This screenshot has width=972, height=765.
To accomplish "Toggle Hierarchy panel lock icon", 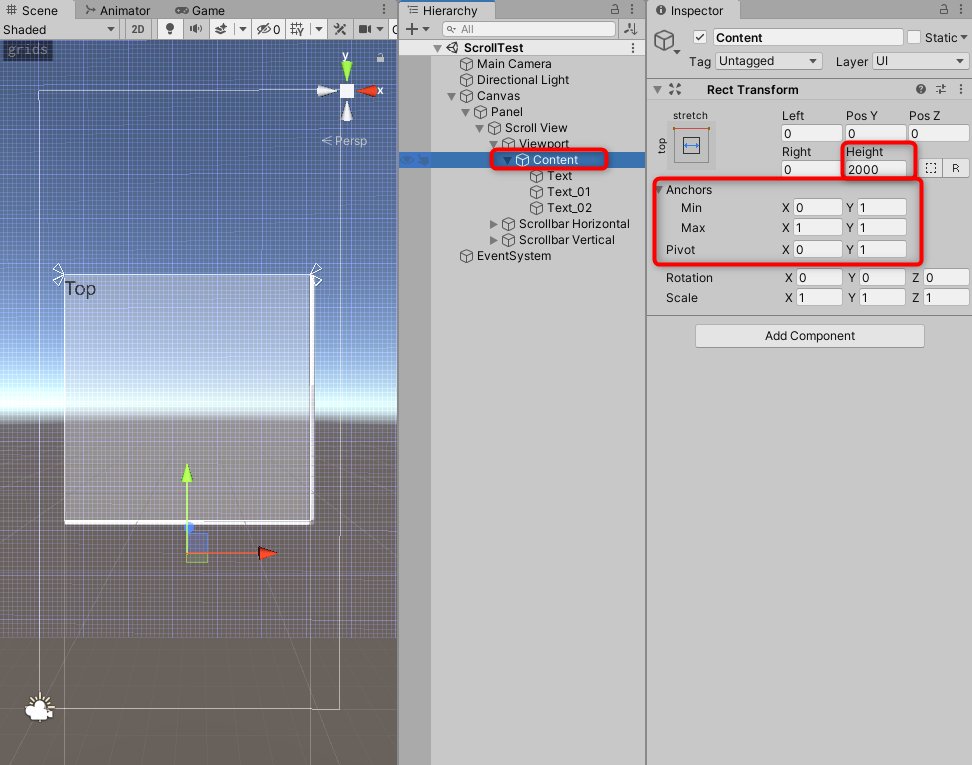I will pyautogui.click(x=615, y=9).
